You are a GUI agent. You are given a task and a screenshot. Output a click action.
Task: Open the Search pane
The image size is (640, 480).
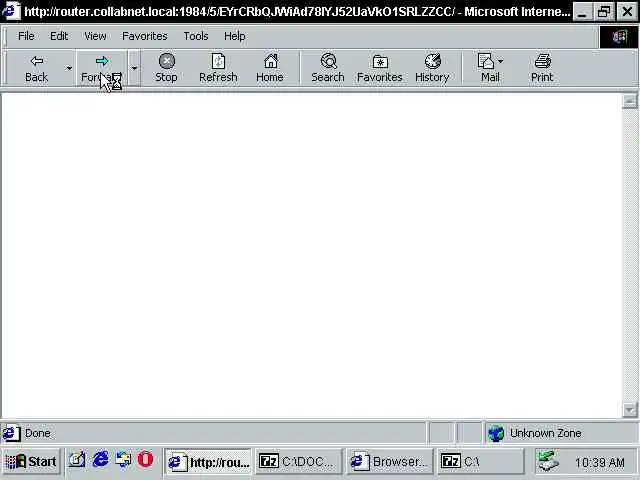pos(328,68)
